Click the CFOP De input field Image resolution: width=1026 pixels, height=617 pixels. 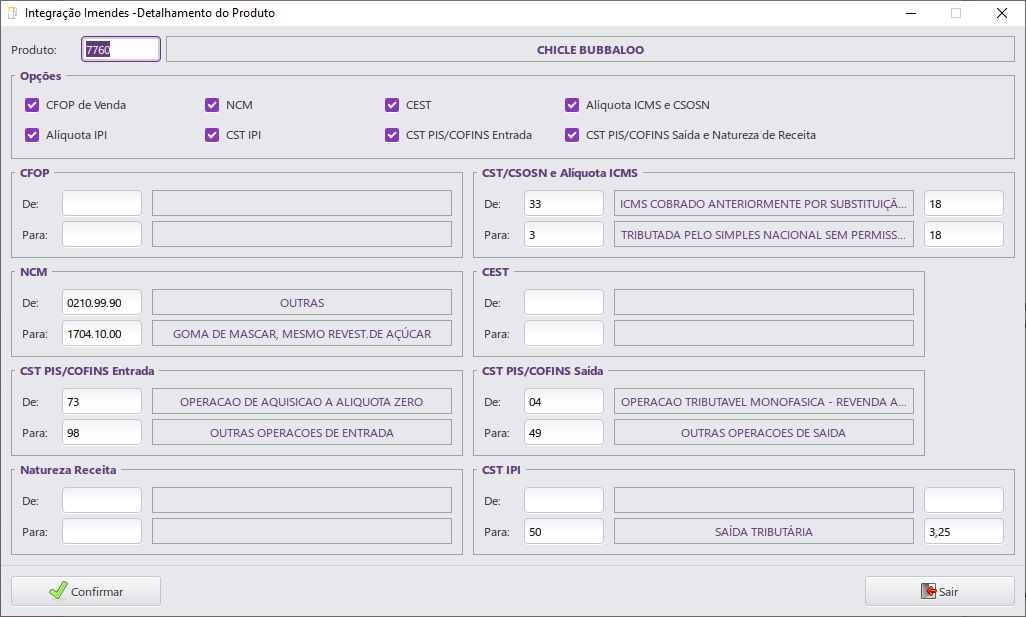[102, 204]
